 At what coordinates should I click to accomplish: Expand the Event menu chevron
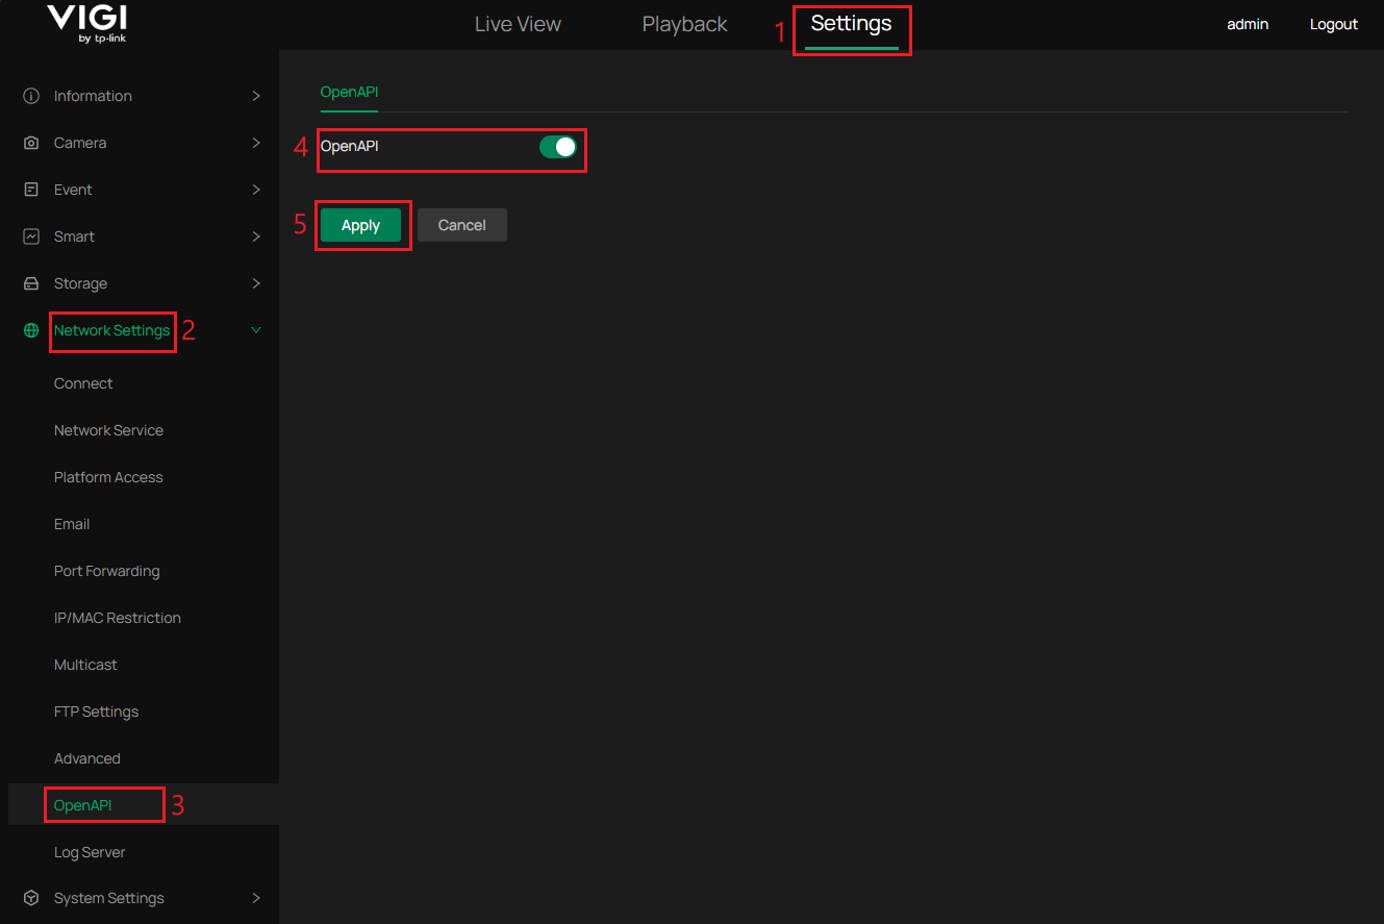pos(256,190)
